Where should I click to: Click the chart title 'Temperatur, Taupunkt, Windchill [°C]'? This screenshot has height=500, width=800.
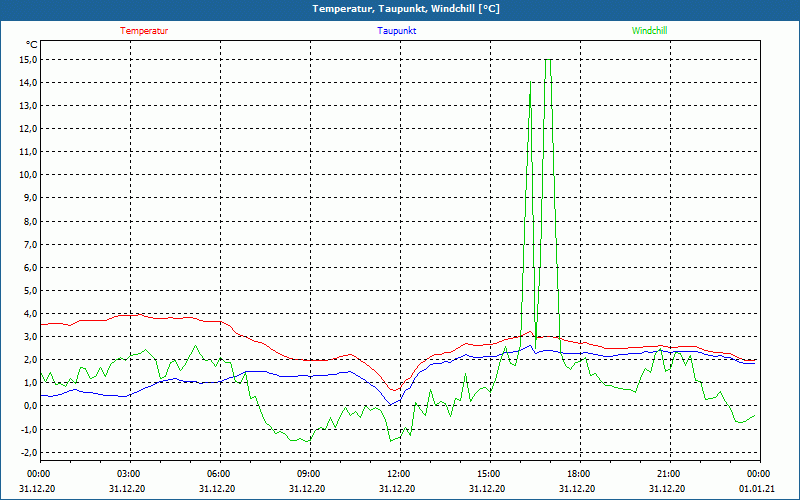406,9
